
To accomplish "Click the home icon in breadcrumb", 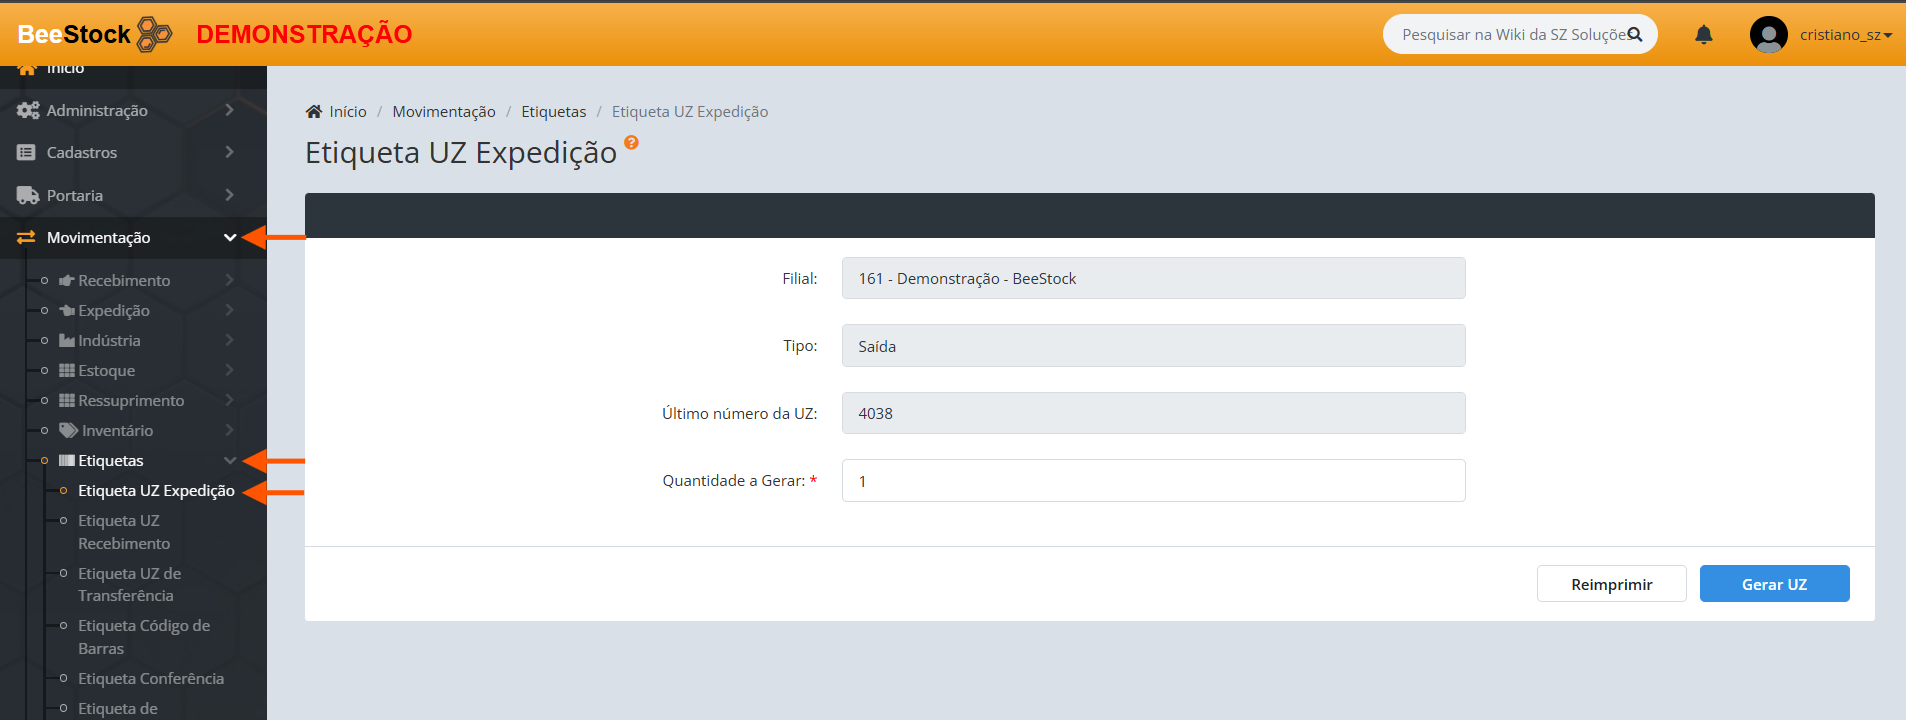I will (314, 112).
